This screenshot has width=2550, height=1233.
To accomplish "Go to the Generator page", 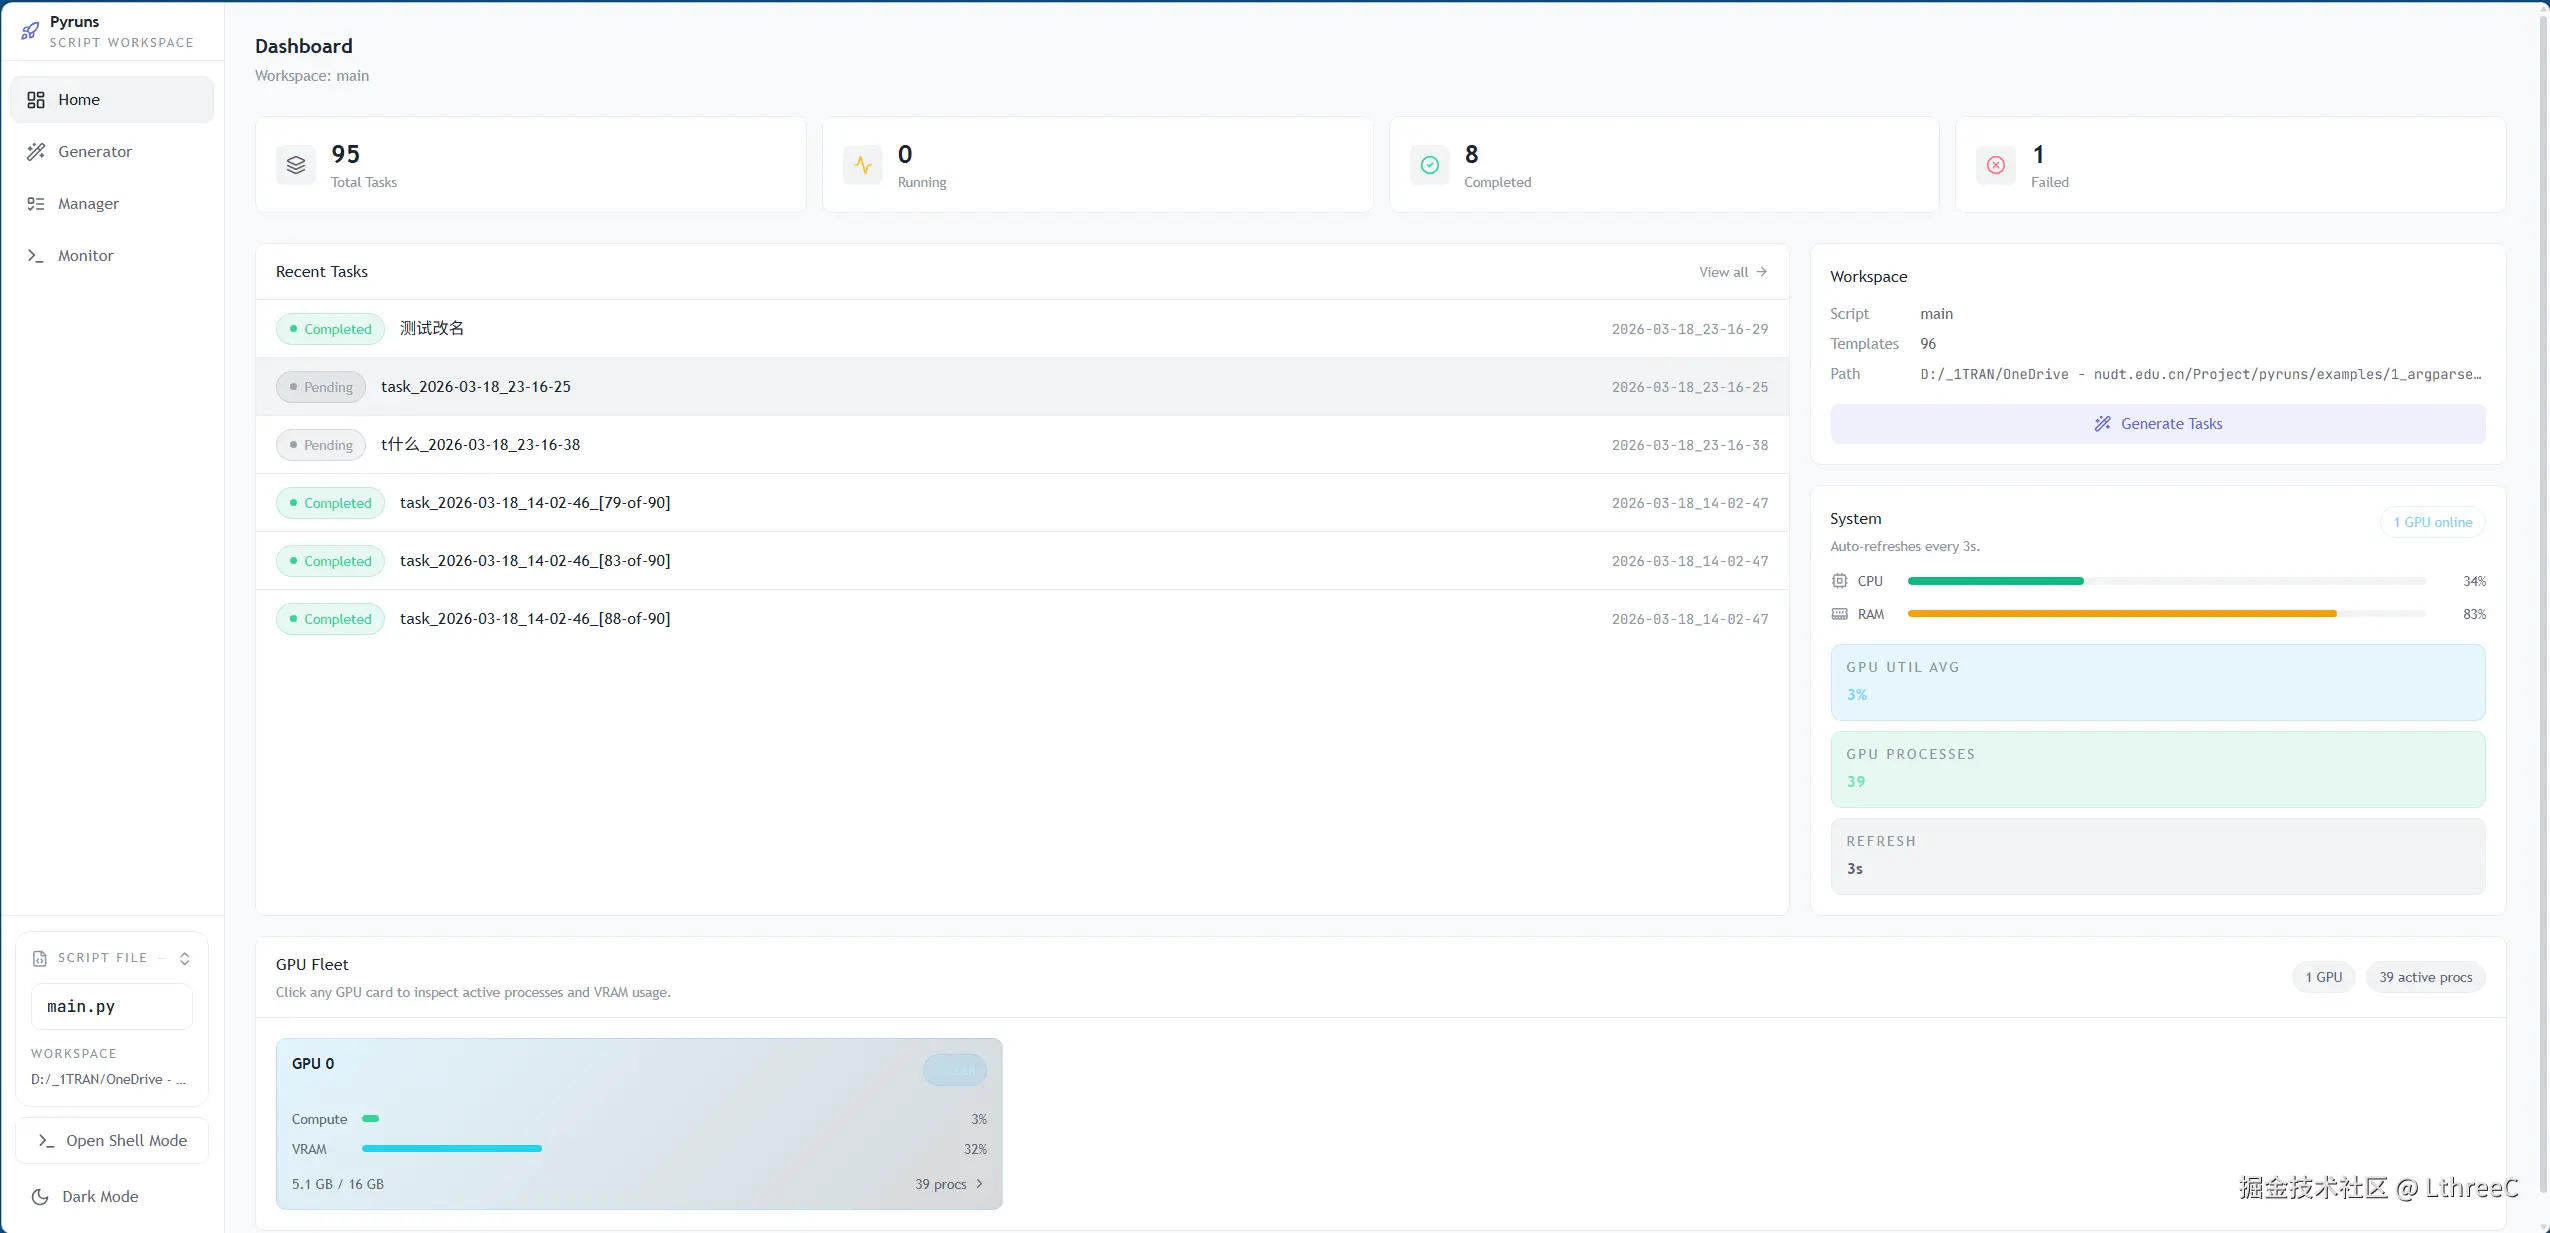I will tap(95, 152).
